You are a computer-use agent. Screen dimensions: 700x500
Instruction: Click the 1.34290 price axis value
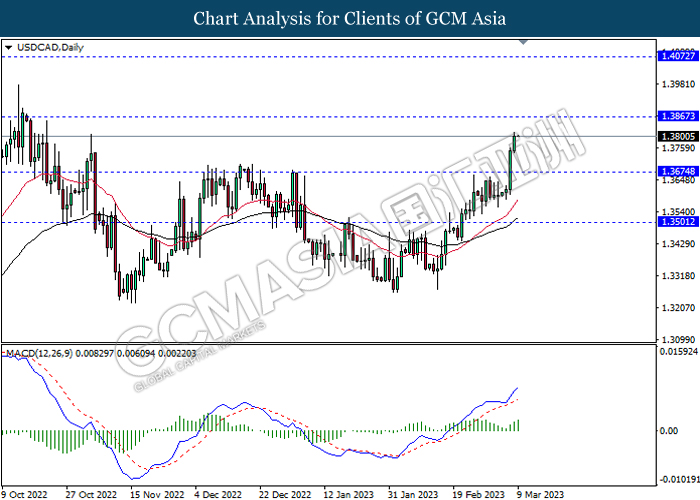pos(679,244)
